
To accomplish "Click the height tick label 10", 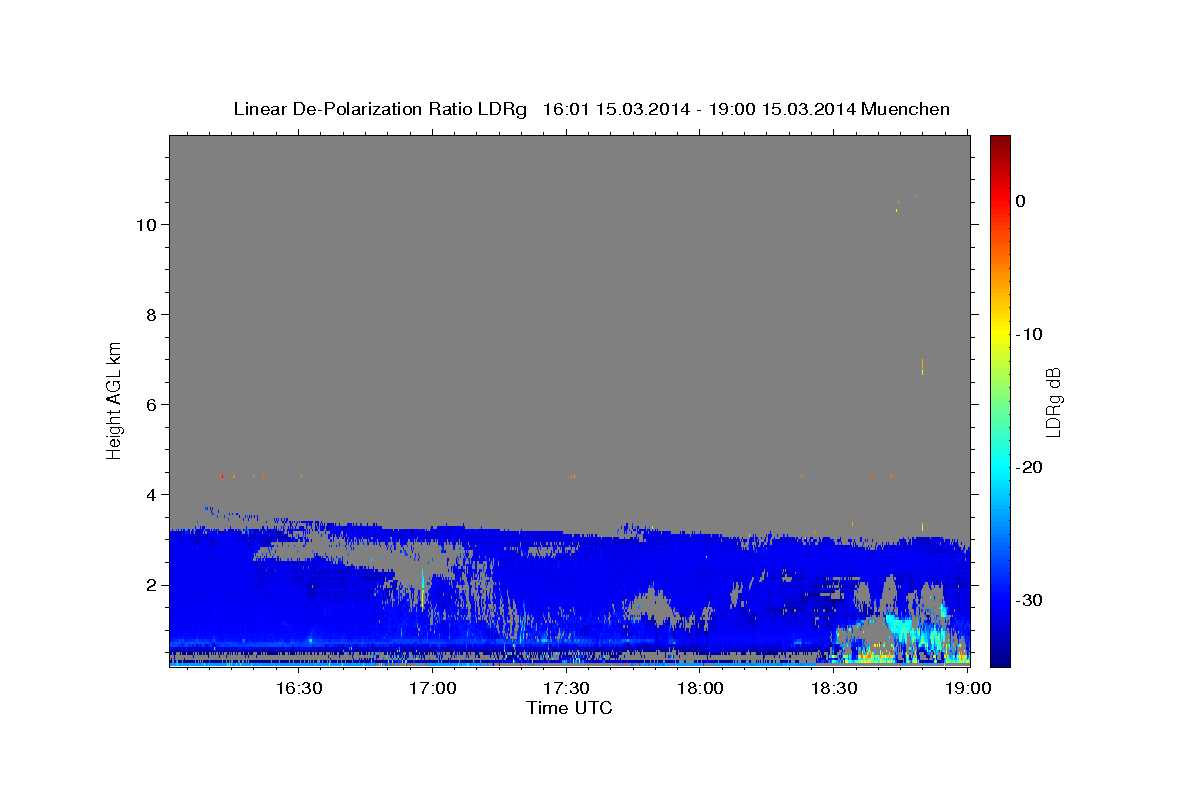I will click(146, 224).
